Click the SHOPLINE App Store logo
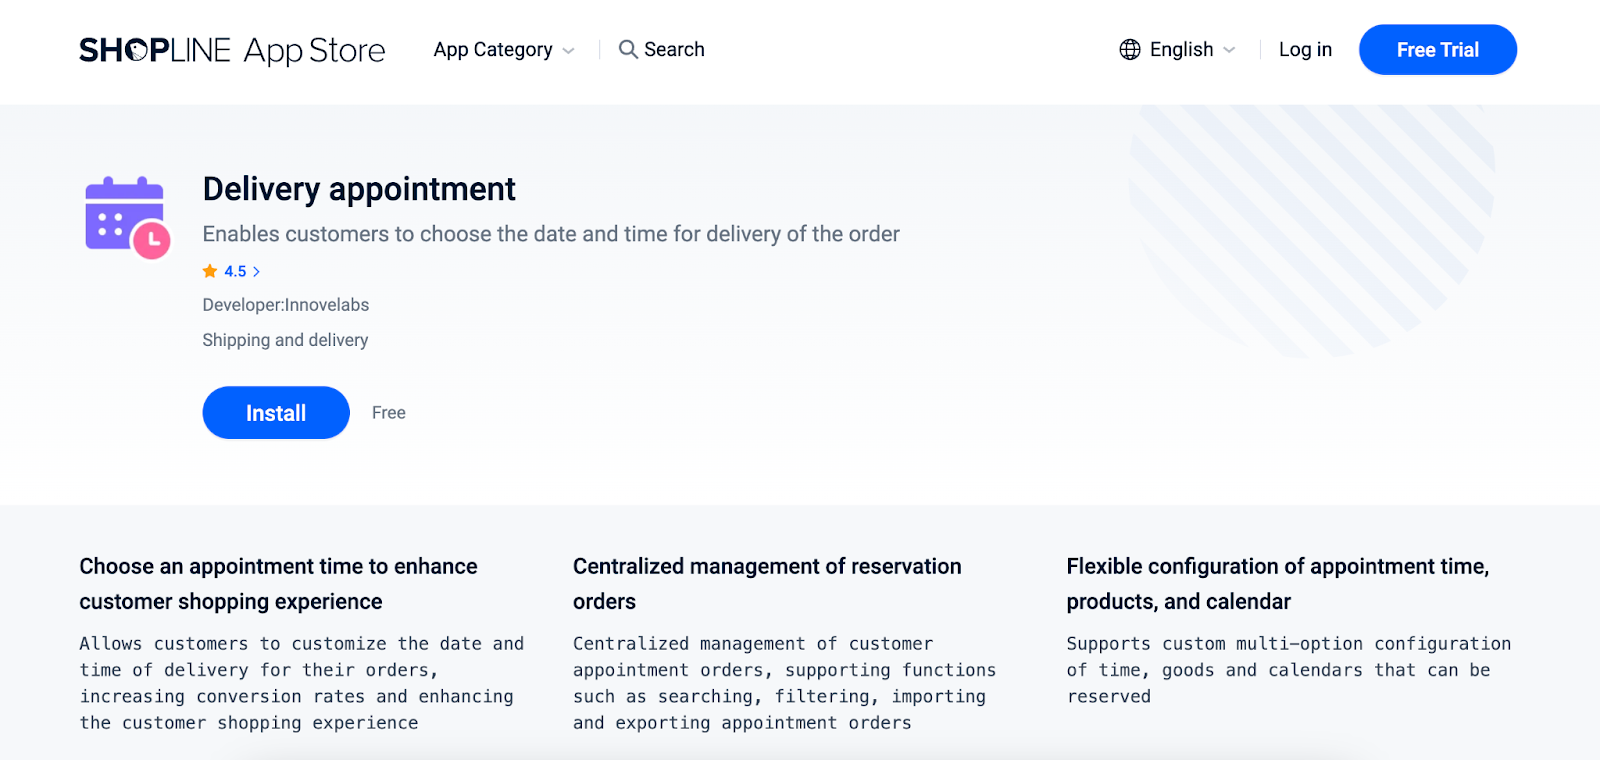Viewport: 1600px width, 760px height. pos(232,50)
